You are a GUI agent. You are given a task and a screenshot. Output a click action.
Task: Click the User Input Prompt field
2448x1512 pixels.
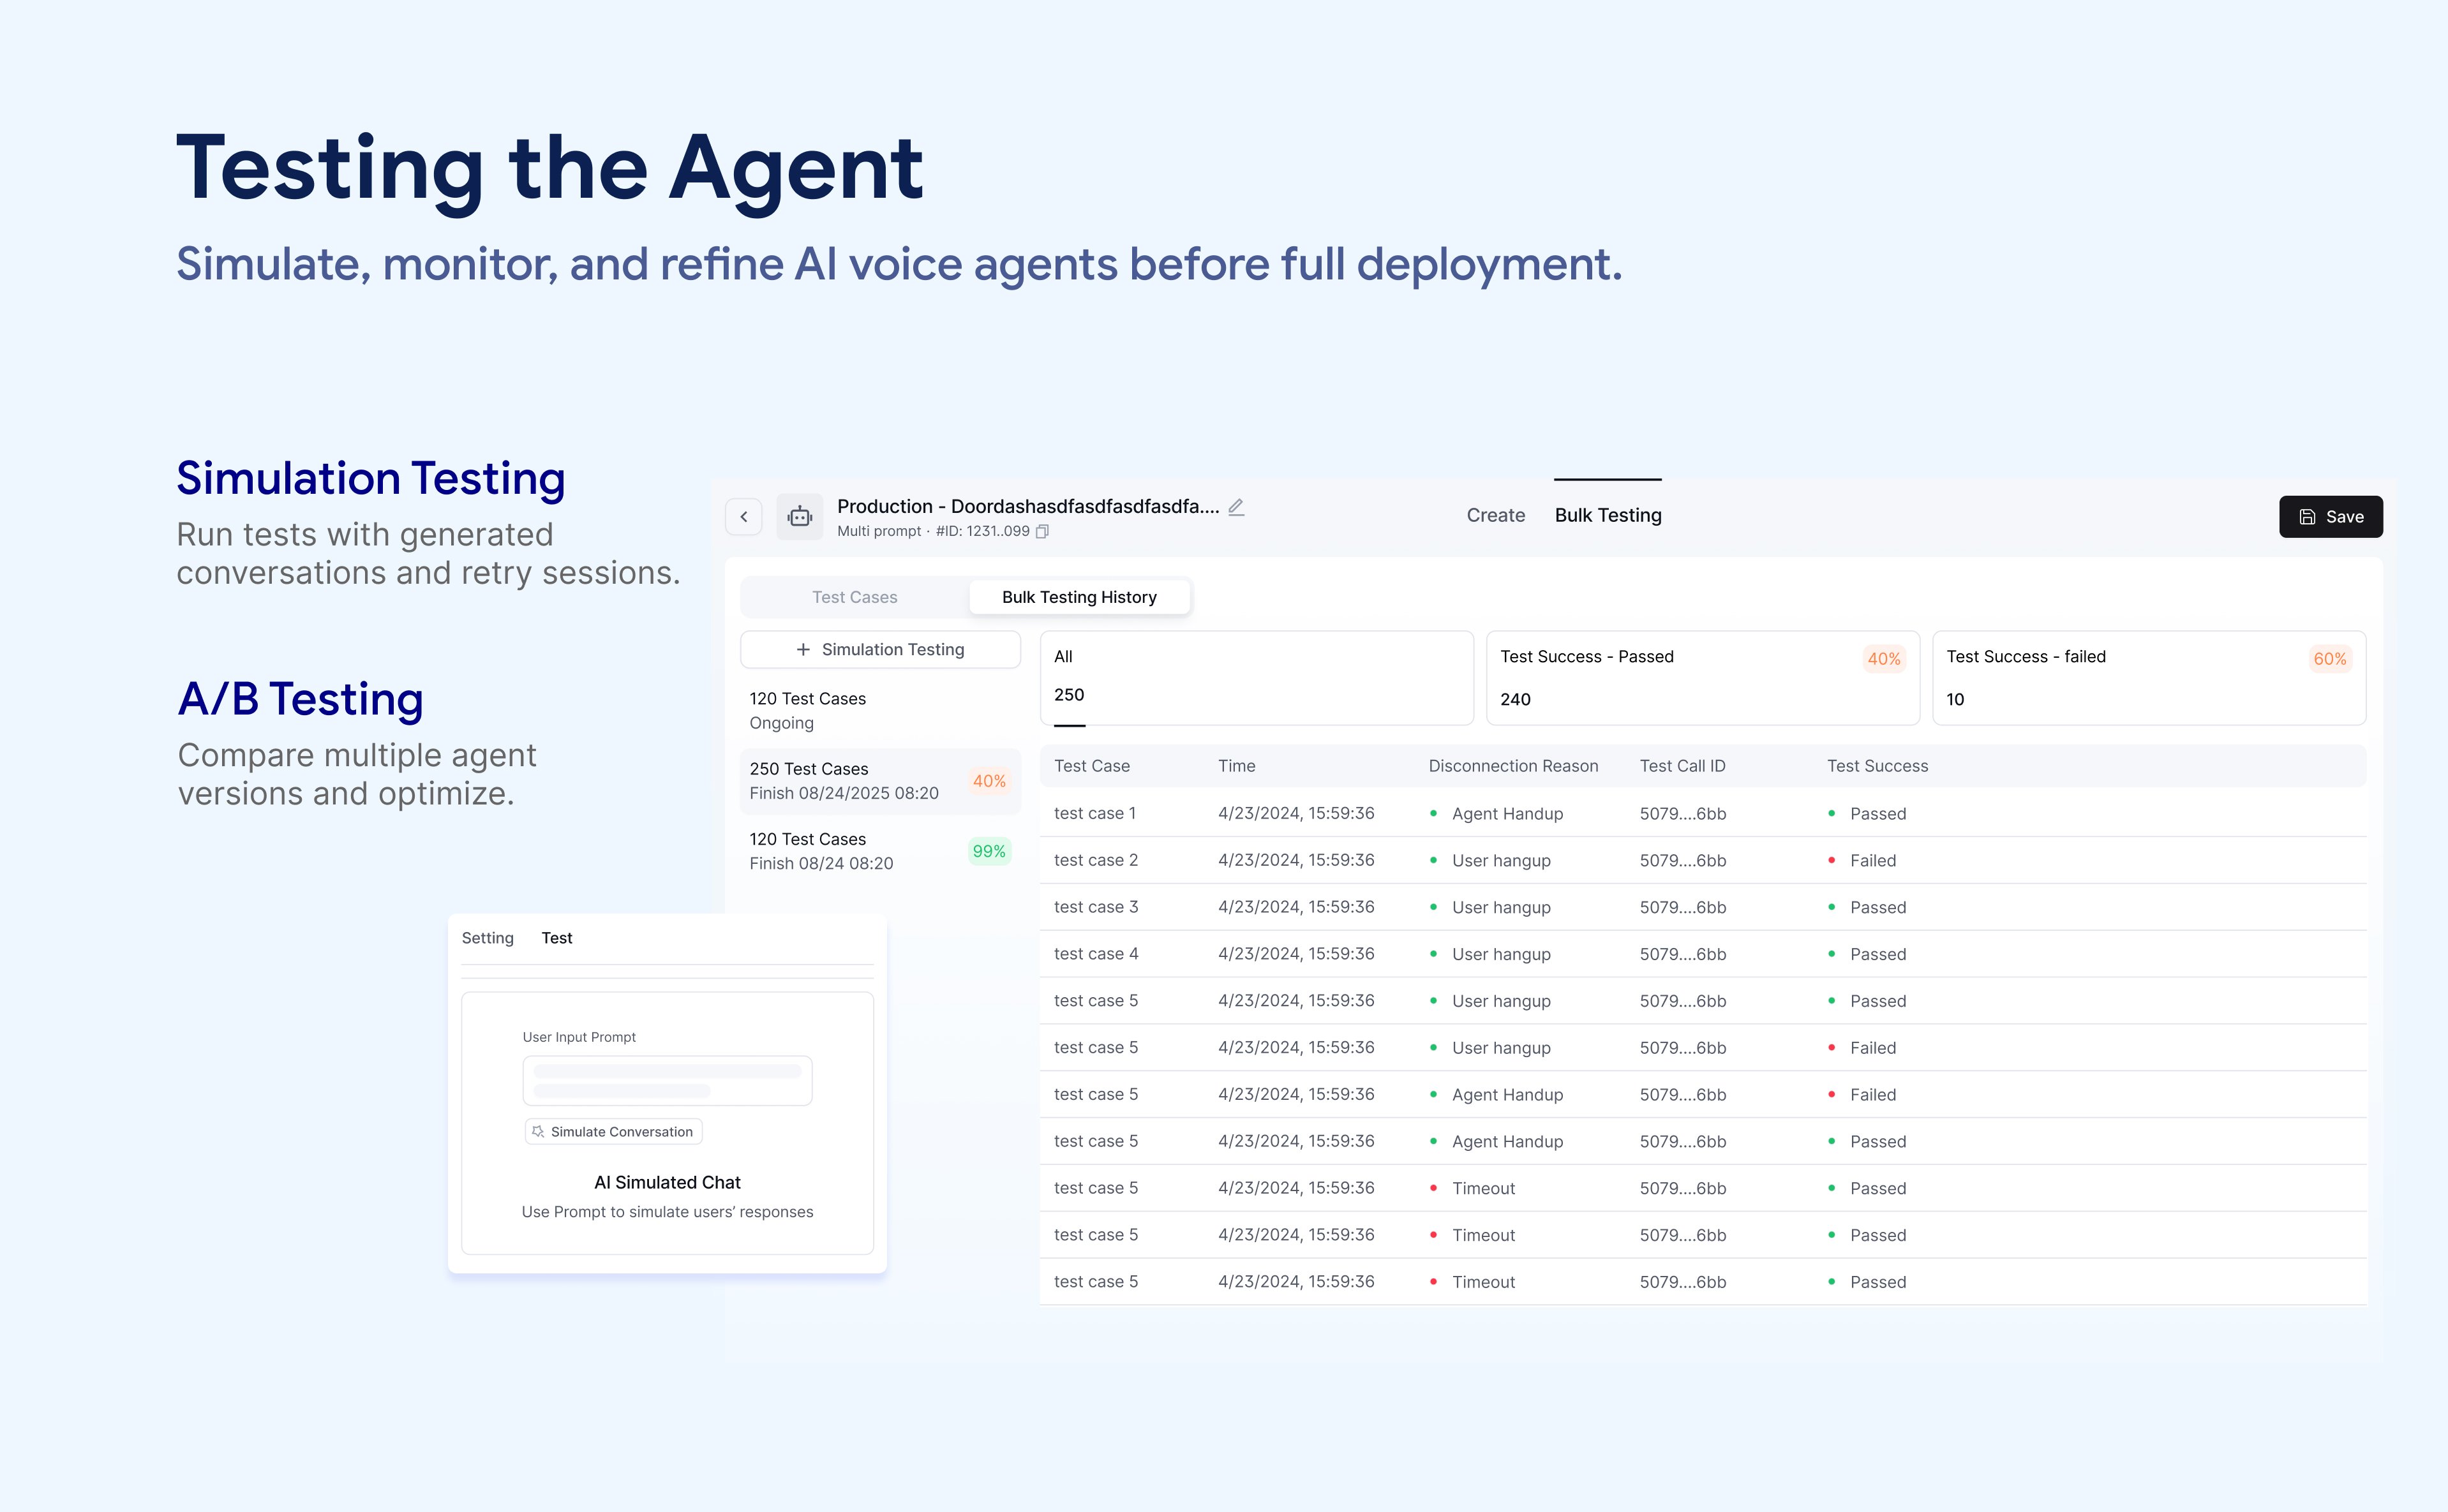point(667,1080)
